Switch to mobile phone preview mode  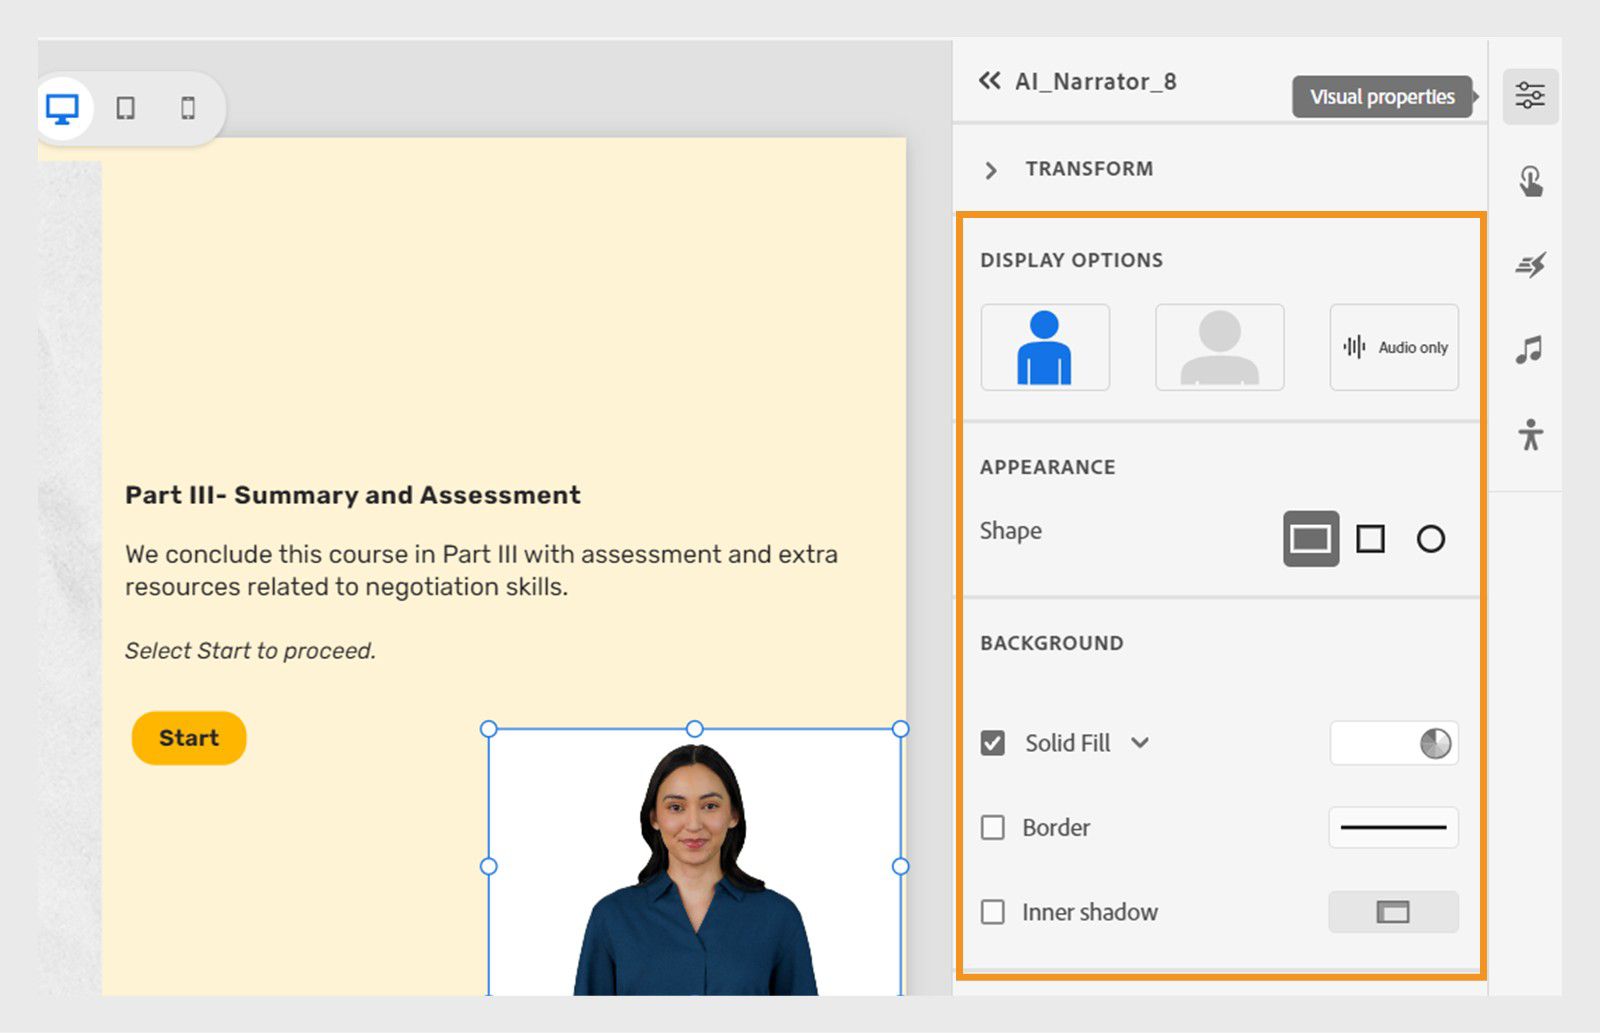[x=186, y=109]
